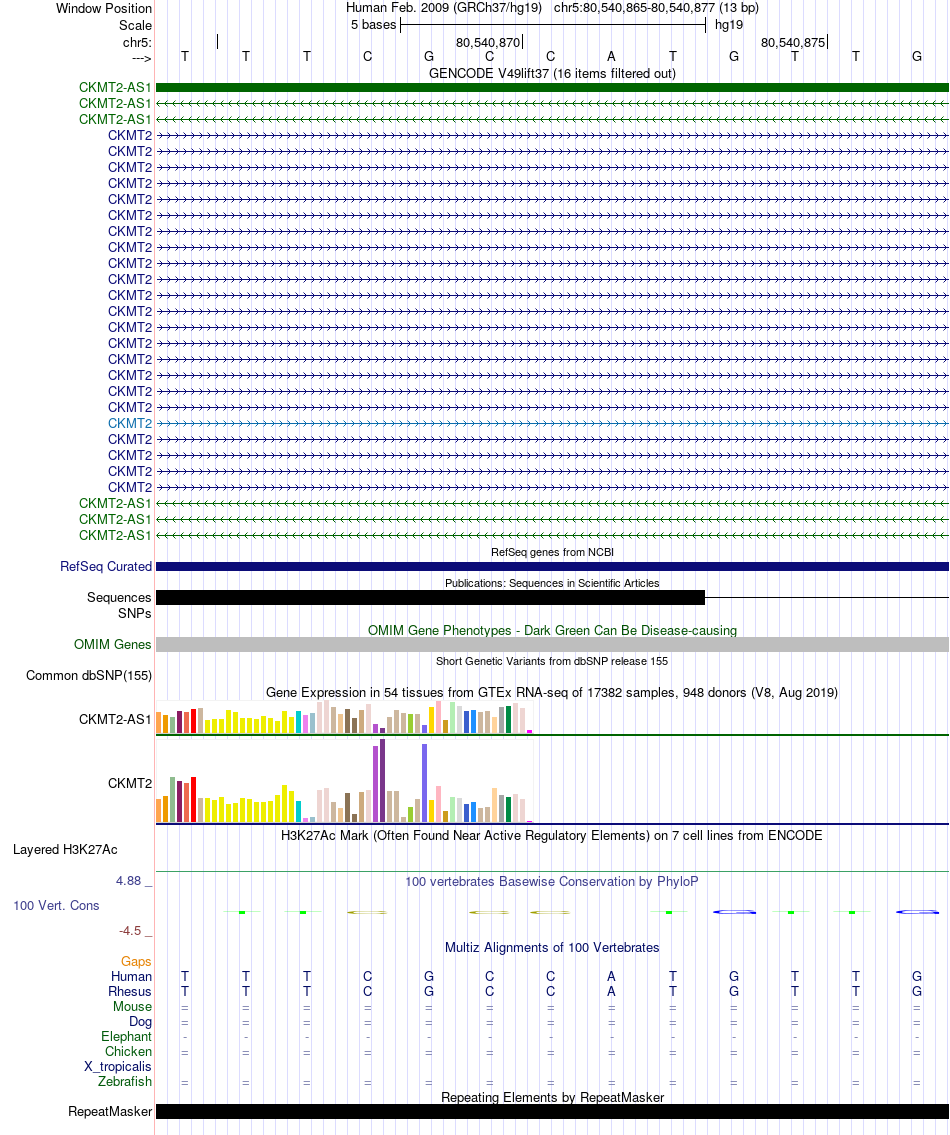Click the Scale track label
Viewport: 950px width, 1135px height.
[x=135, y=25]
